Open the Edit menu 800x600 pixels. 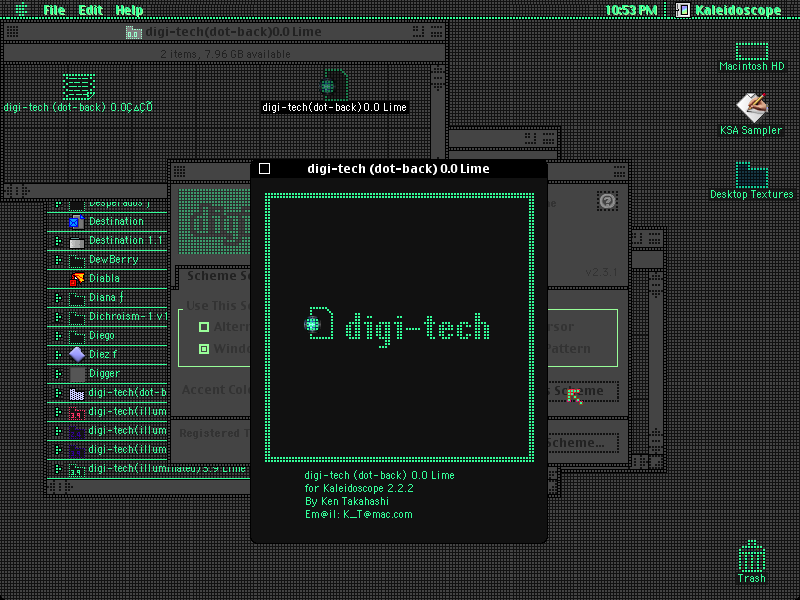[90, 10]
